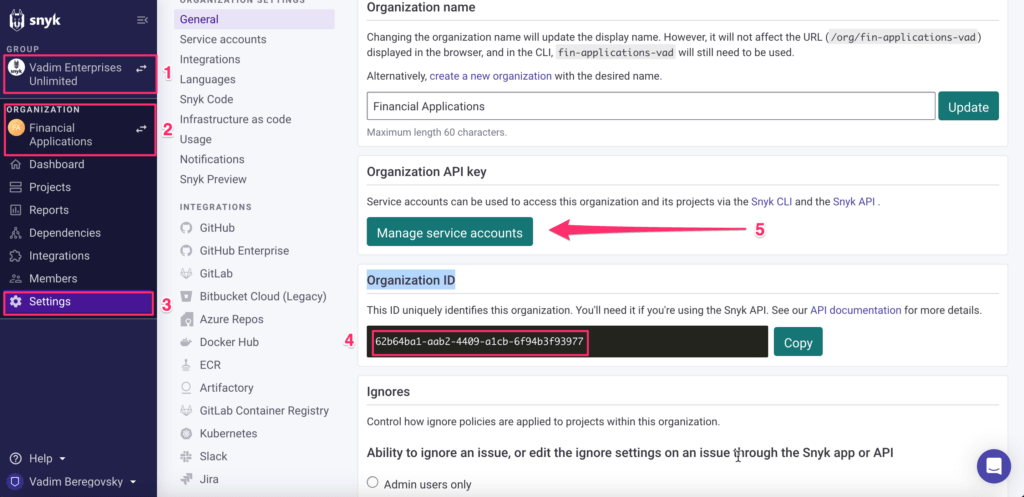Click the Snyk logo in sidebar
Viewport: 1024px width, 497px height.
(x=34, y=21)
